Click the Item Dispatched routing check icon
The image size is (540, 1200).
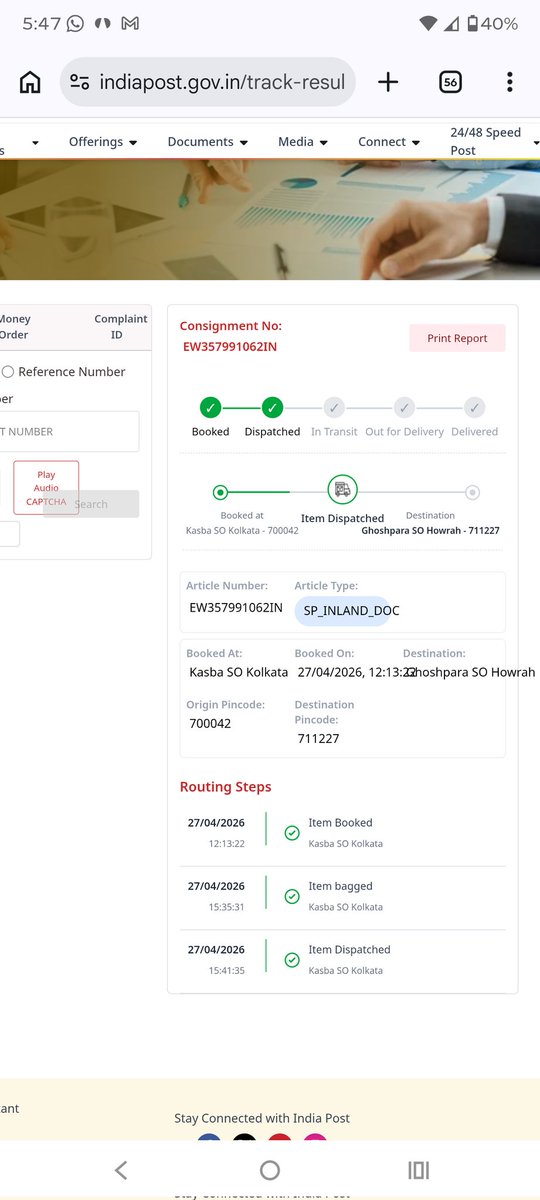click(292, 960)
